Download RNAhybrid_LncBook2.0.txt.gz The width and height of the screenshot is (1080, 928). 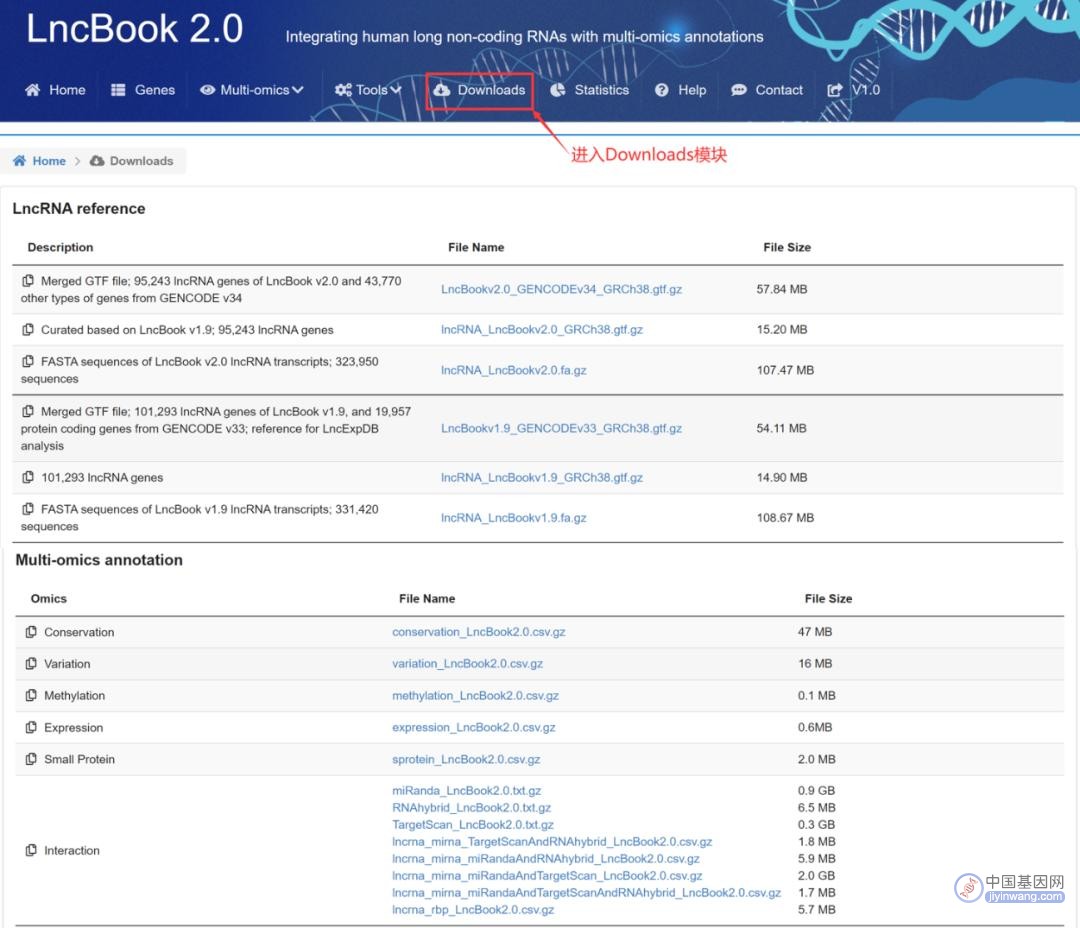tap(472, 807)
